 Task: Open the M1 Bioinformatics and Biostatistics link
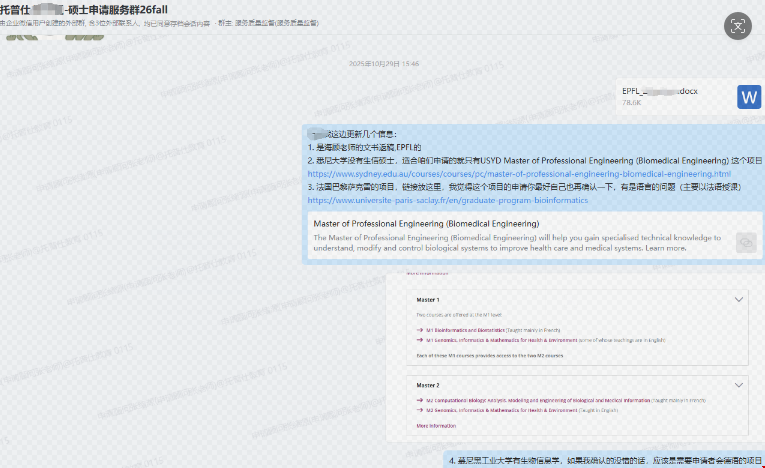click(465, 330)
